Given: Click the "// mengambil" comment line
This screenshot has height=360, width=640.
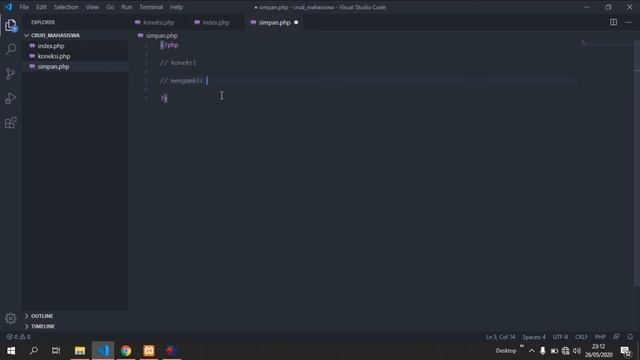Looking at the screenshot, I should [x=181, y=81].
